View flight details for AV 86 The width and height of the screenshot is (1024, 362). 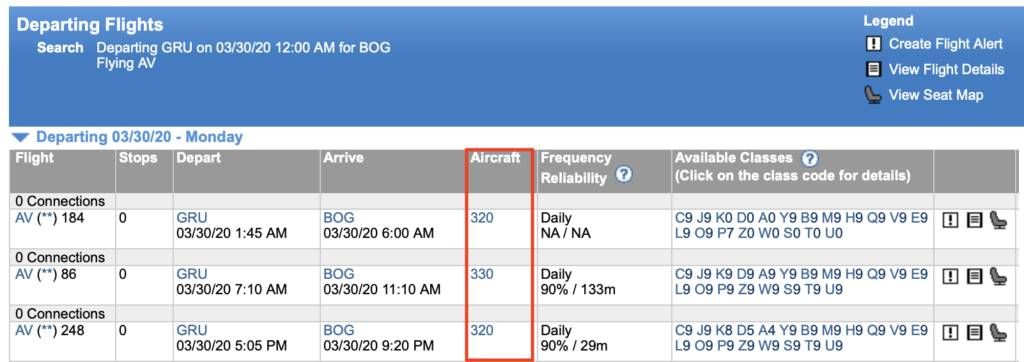click(x=974, y=276)
